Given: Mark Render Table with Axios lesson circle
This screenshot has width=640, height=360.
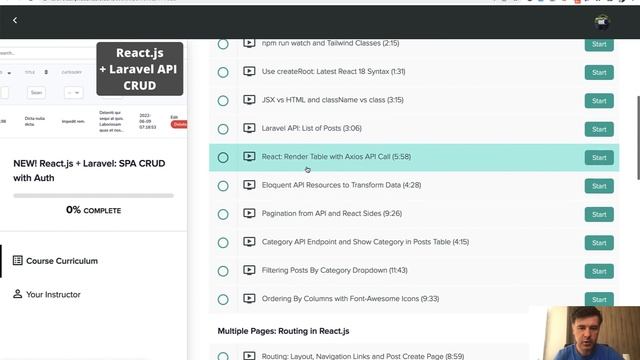Looking at the screenshot, I should pyautogui.click(x=223, y=157).
